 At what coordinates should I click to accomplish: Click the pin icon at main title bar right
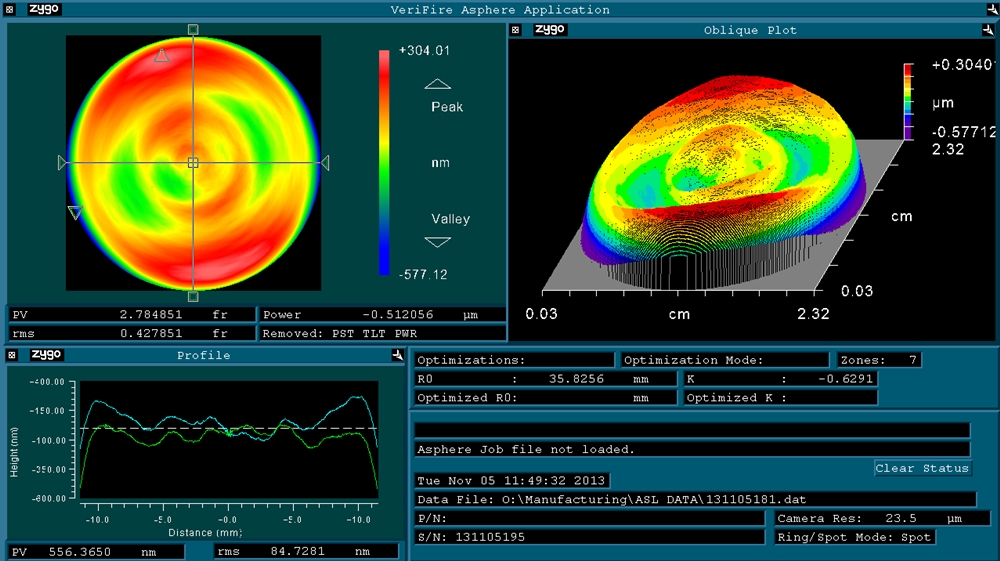[992, 9]
